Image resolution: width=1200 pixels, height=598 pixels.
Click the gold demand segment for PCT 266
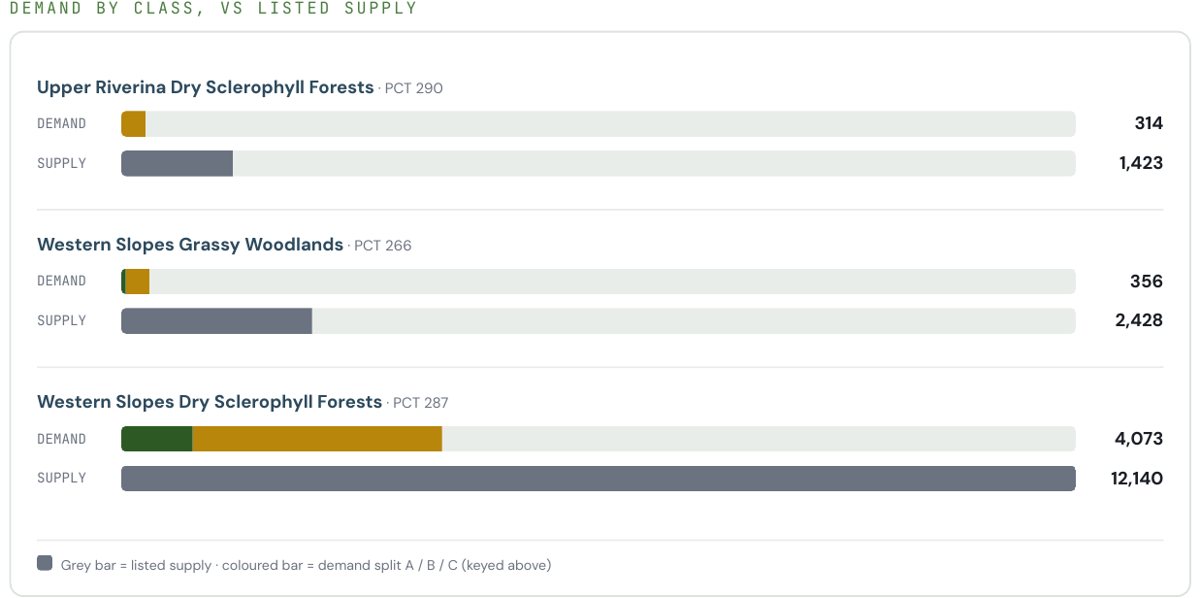(138, 281)
